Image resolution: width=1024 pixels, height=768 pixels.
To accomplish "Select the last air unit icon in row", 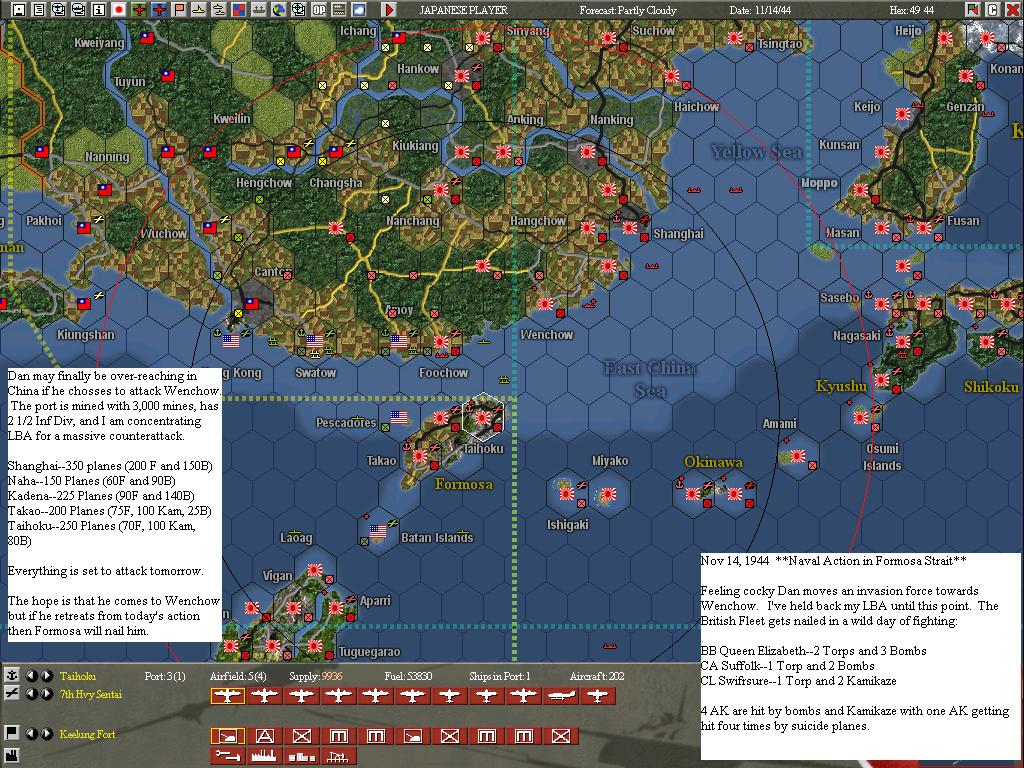I will 598,696.
